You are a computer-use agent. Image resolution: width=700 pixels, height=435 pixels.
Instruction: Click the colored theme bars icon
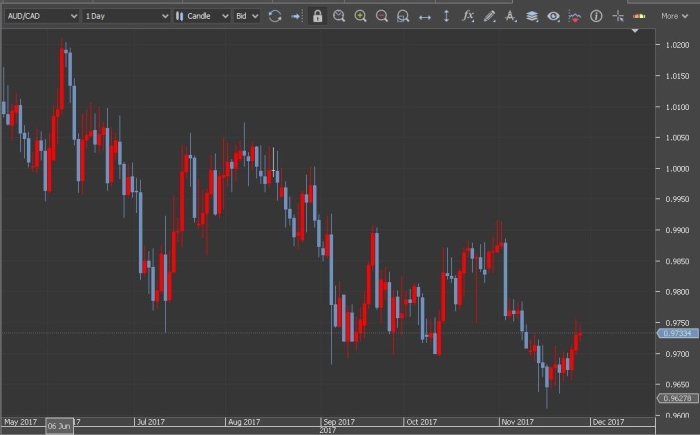pyautogui.click(x=639, y=17)
